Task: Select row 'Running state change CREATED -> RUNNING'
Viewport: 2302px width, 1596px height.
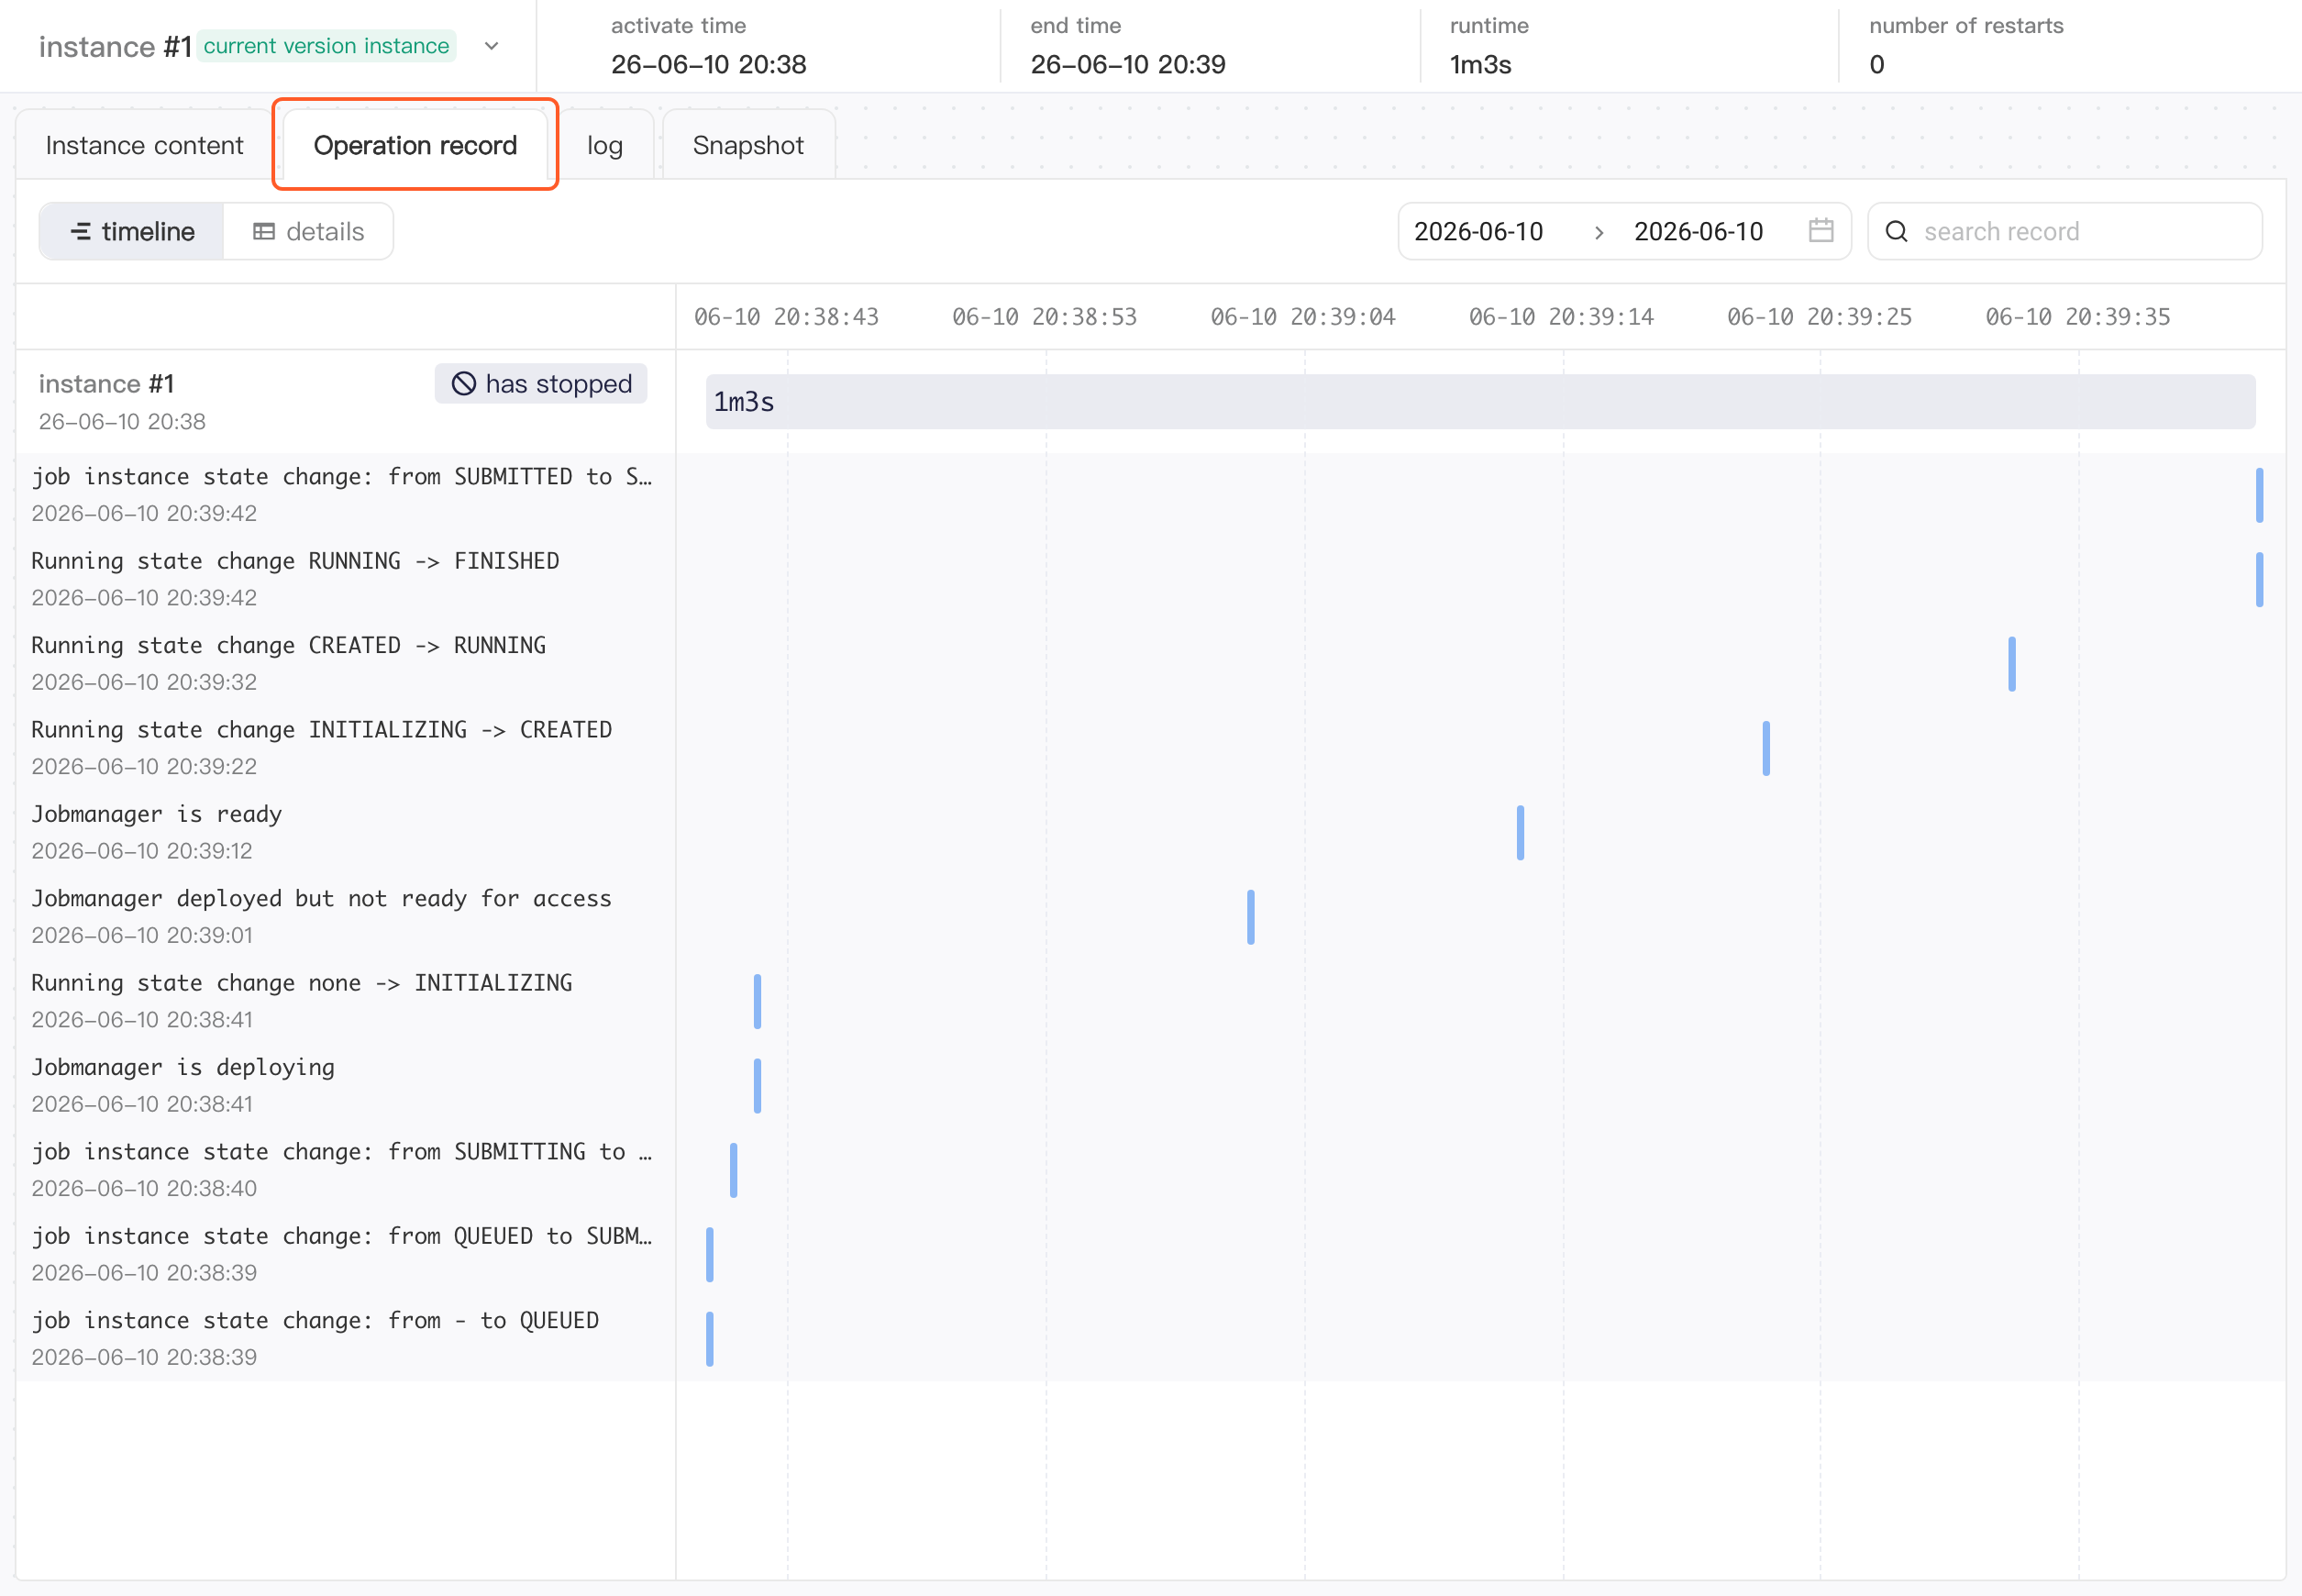Action: [x=345, y=663]
